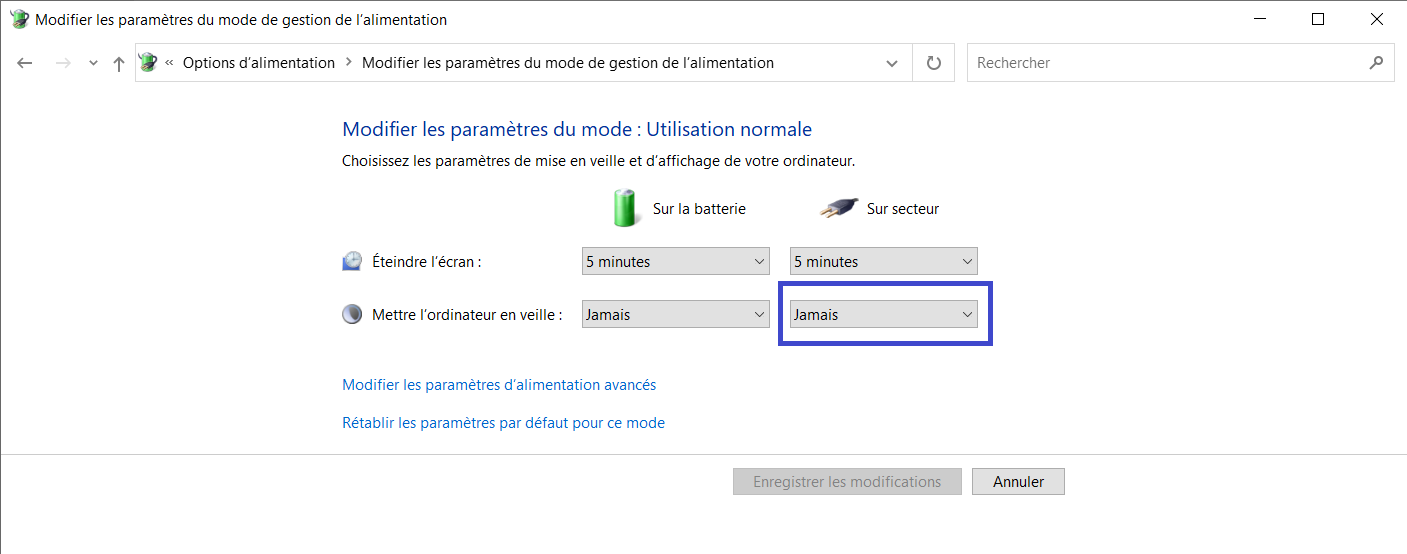The image size is (1407, 554).
Task: Click the green battery icon
Action: 625,208
